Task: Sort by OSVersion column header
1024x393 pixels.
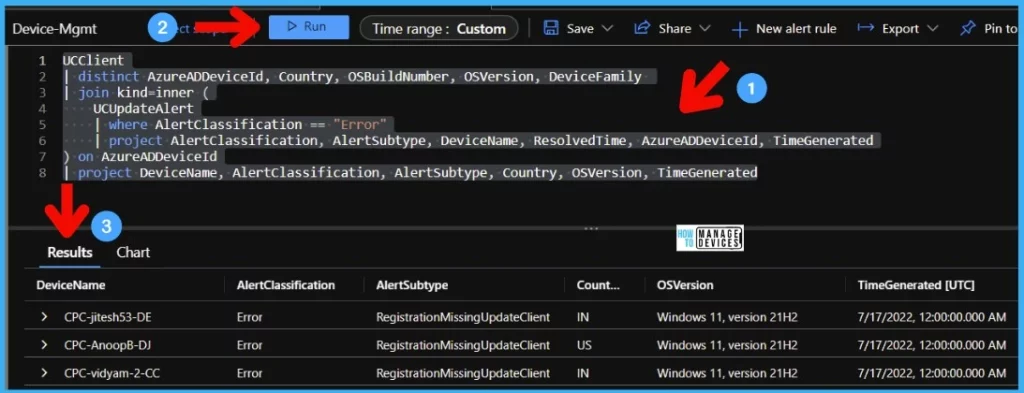Action: pyautogui.click(x=685, y=285)
